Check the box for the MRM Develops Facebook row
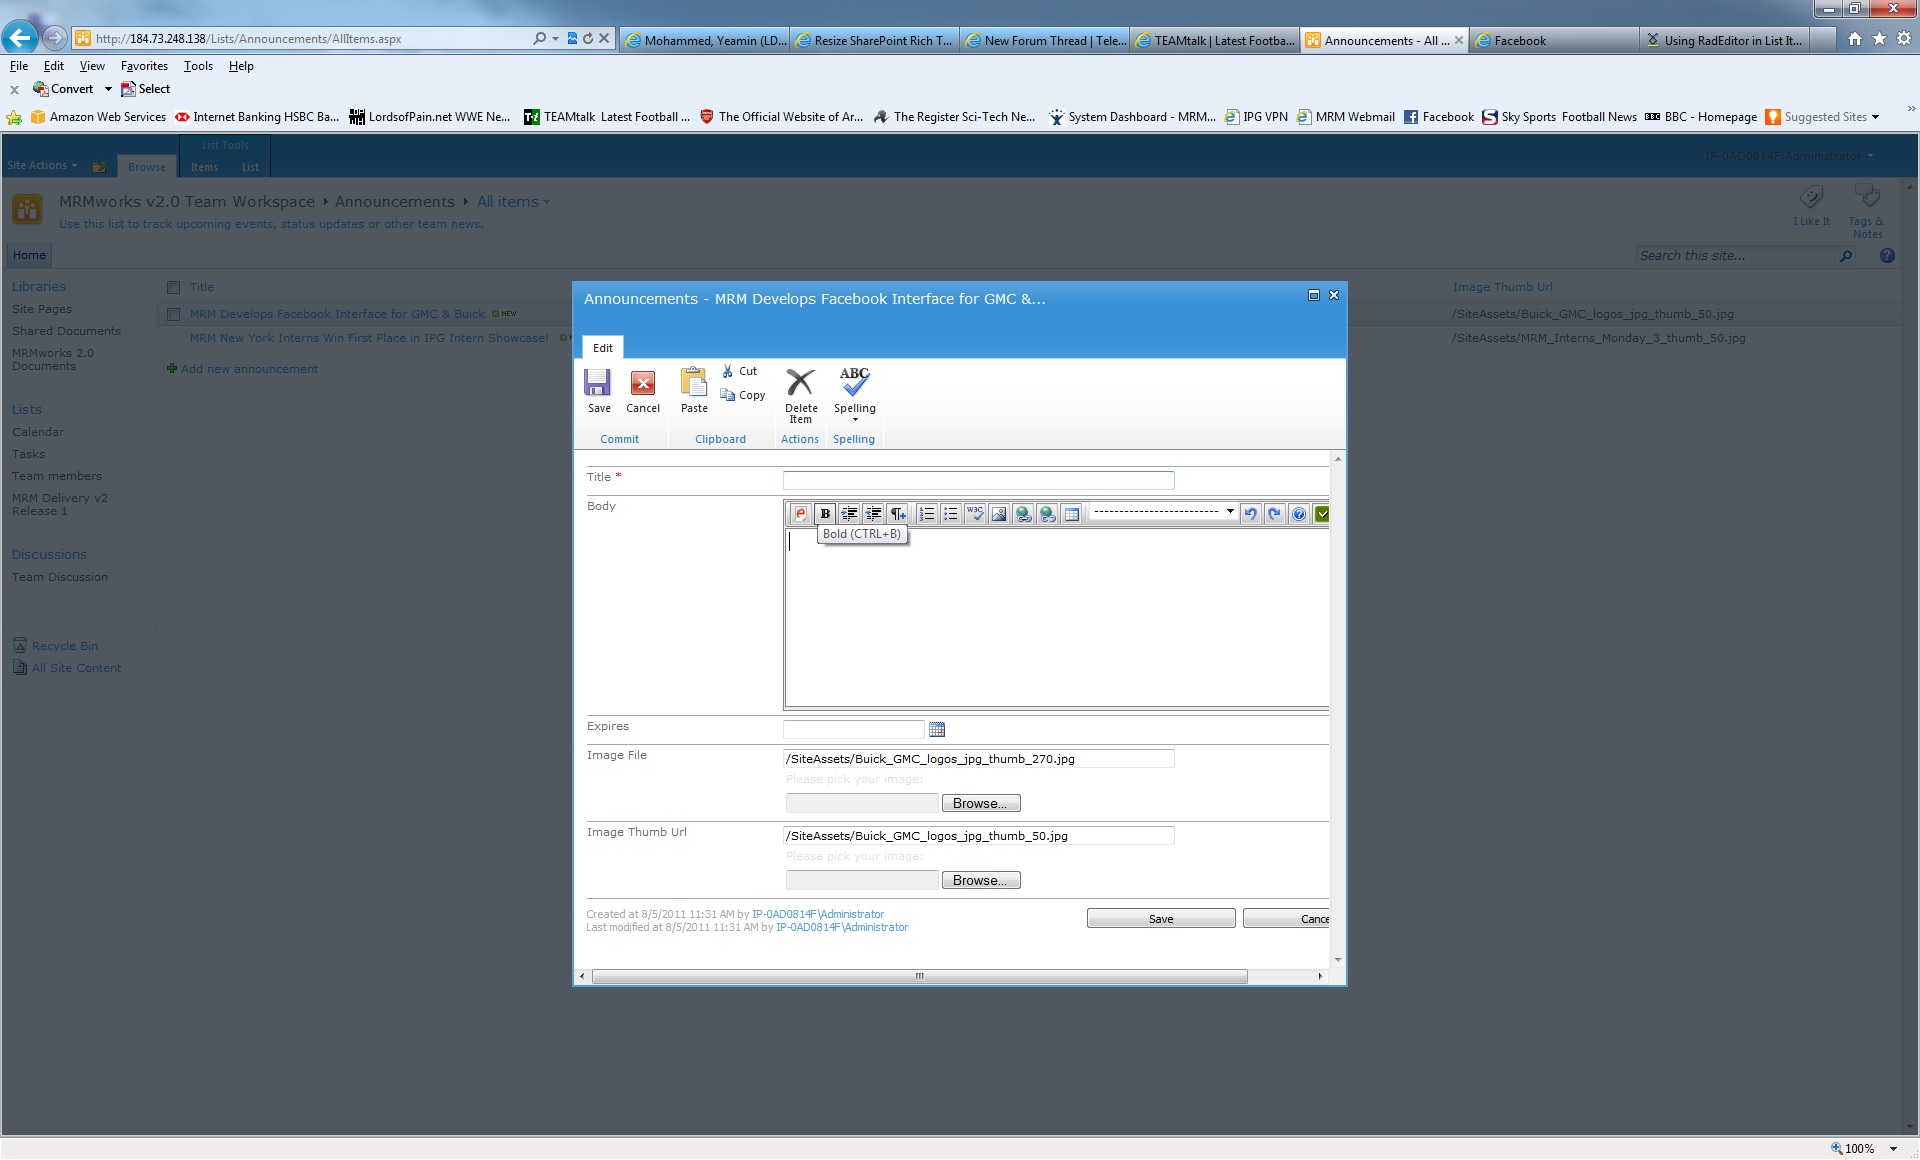 click(x=173, y=314)
